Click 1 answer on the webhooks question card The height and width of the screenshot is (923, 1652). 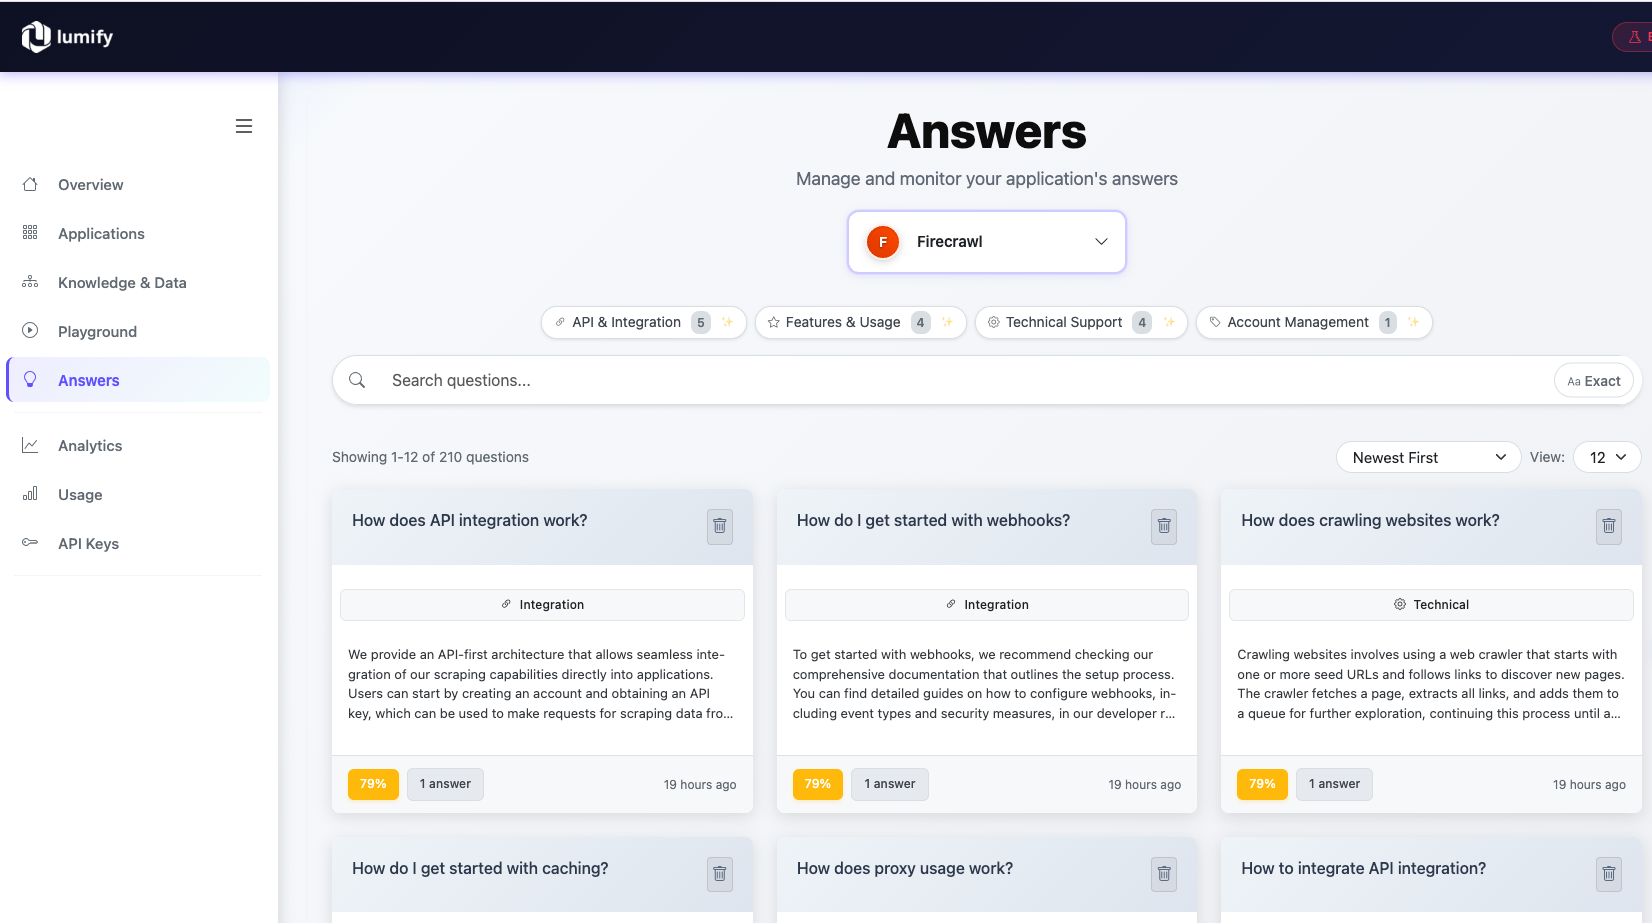(x=889, y=784)
